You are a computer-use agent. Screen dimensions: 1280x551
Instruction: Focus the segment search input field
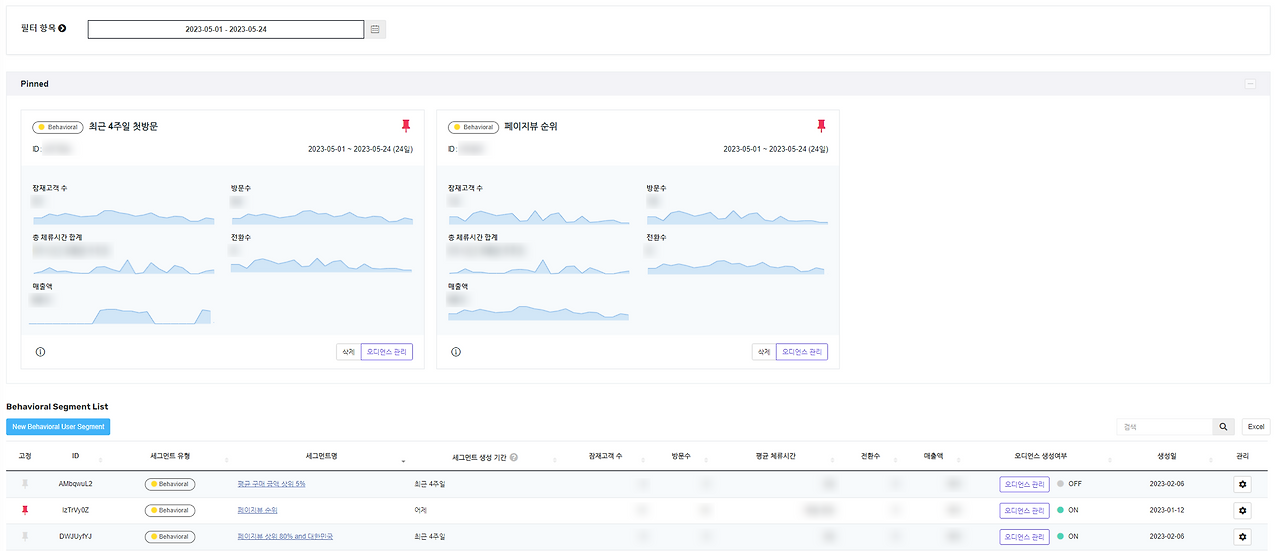coord(1165,427)
